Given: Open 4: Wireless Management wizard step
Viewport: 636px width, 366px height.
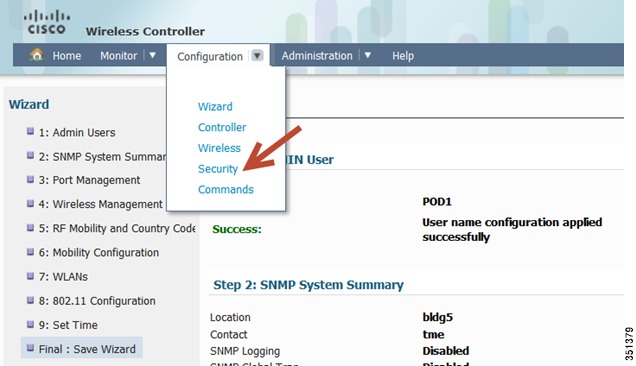Looking at the screenshot, I should pos(101,204).
